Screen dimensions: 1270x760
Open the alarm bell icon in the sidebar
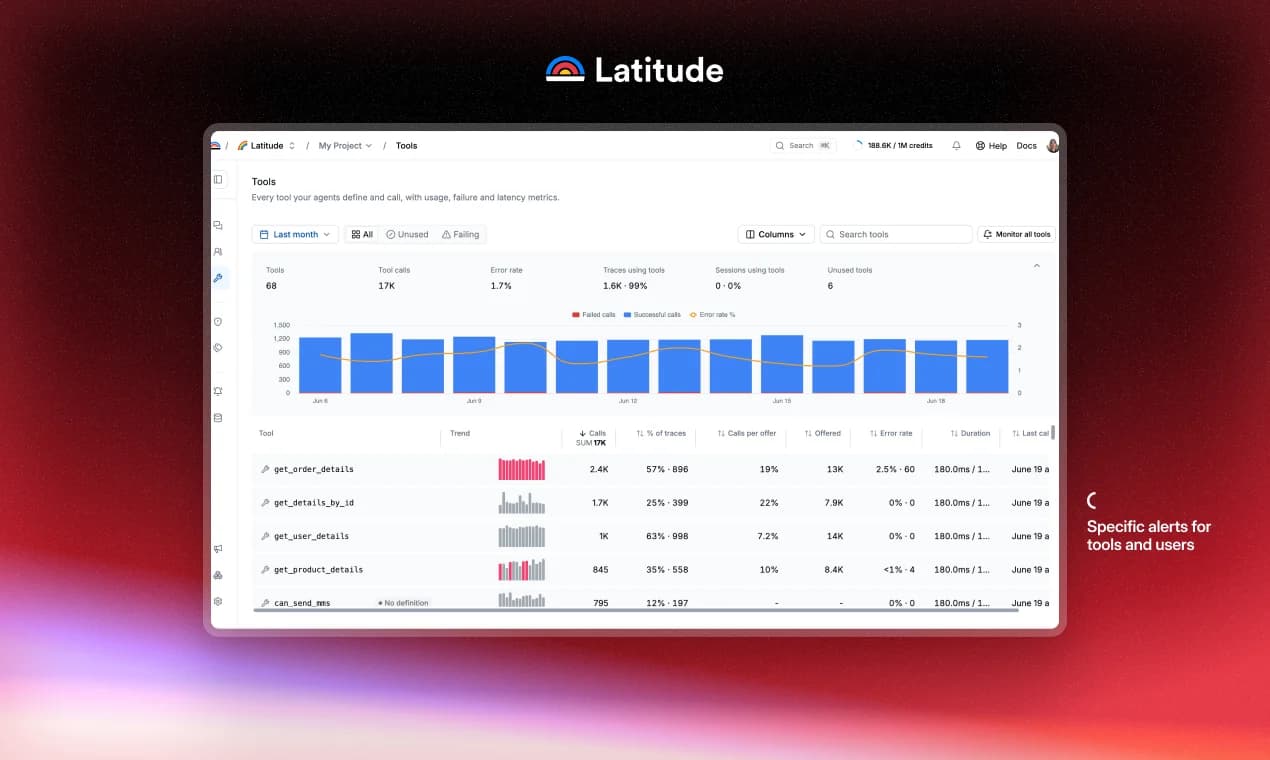click(x=218, y=391)
